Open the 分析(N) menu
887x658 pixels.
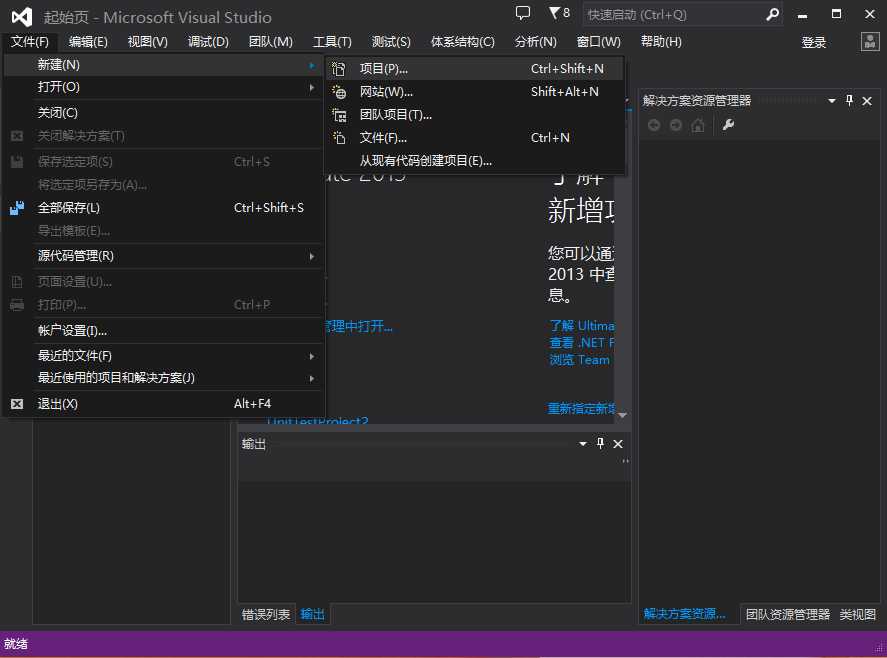click(x=536, y=42)
